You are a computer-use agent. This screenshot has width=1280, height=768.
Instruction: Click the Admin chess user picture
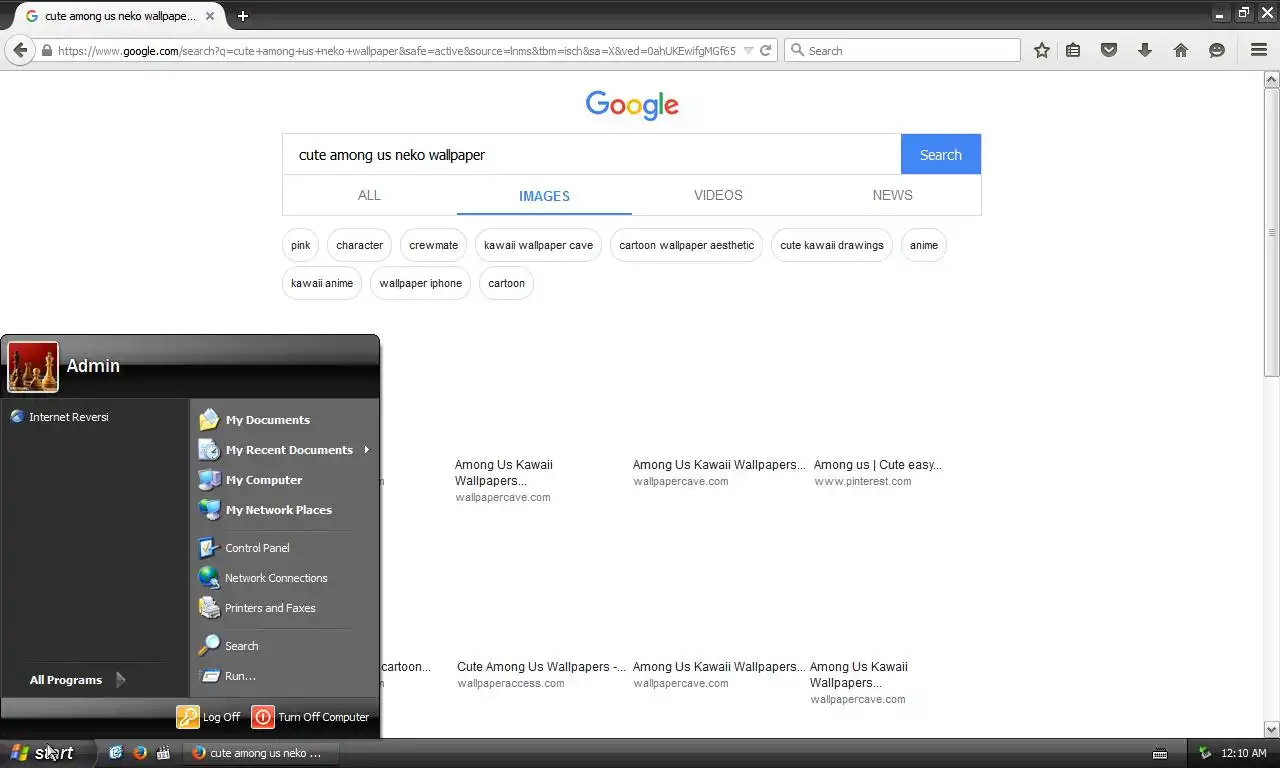coord(33,367)
